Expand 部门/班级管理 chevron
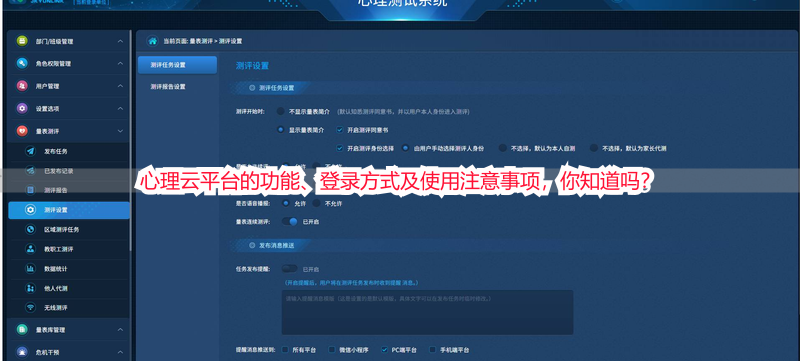Viewport: 800px width, 361px height. click(120, 41)
